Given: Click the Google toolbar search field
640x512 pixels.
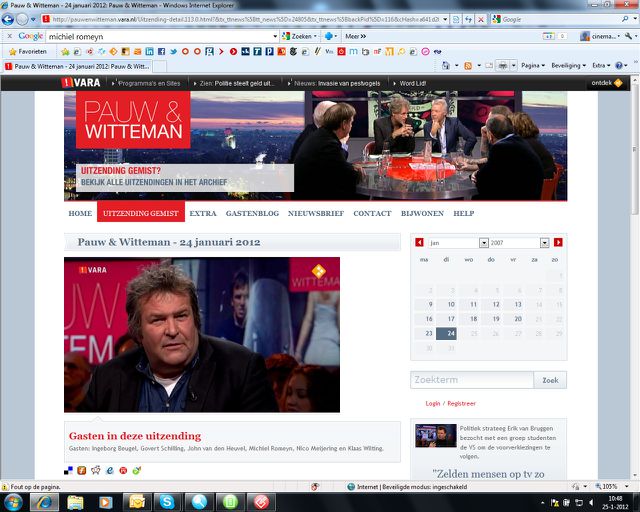Looking at the screenshot, I should [159, 36].
